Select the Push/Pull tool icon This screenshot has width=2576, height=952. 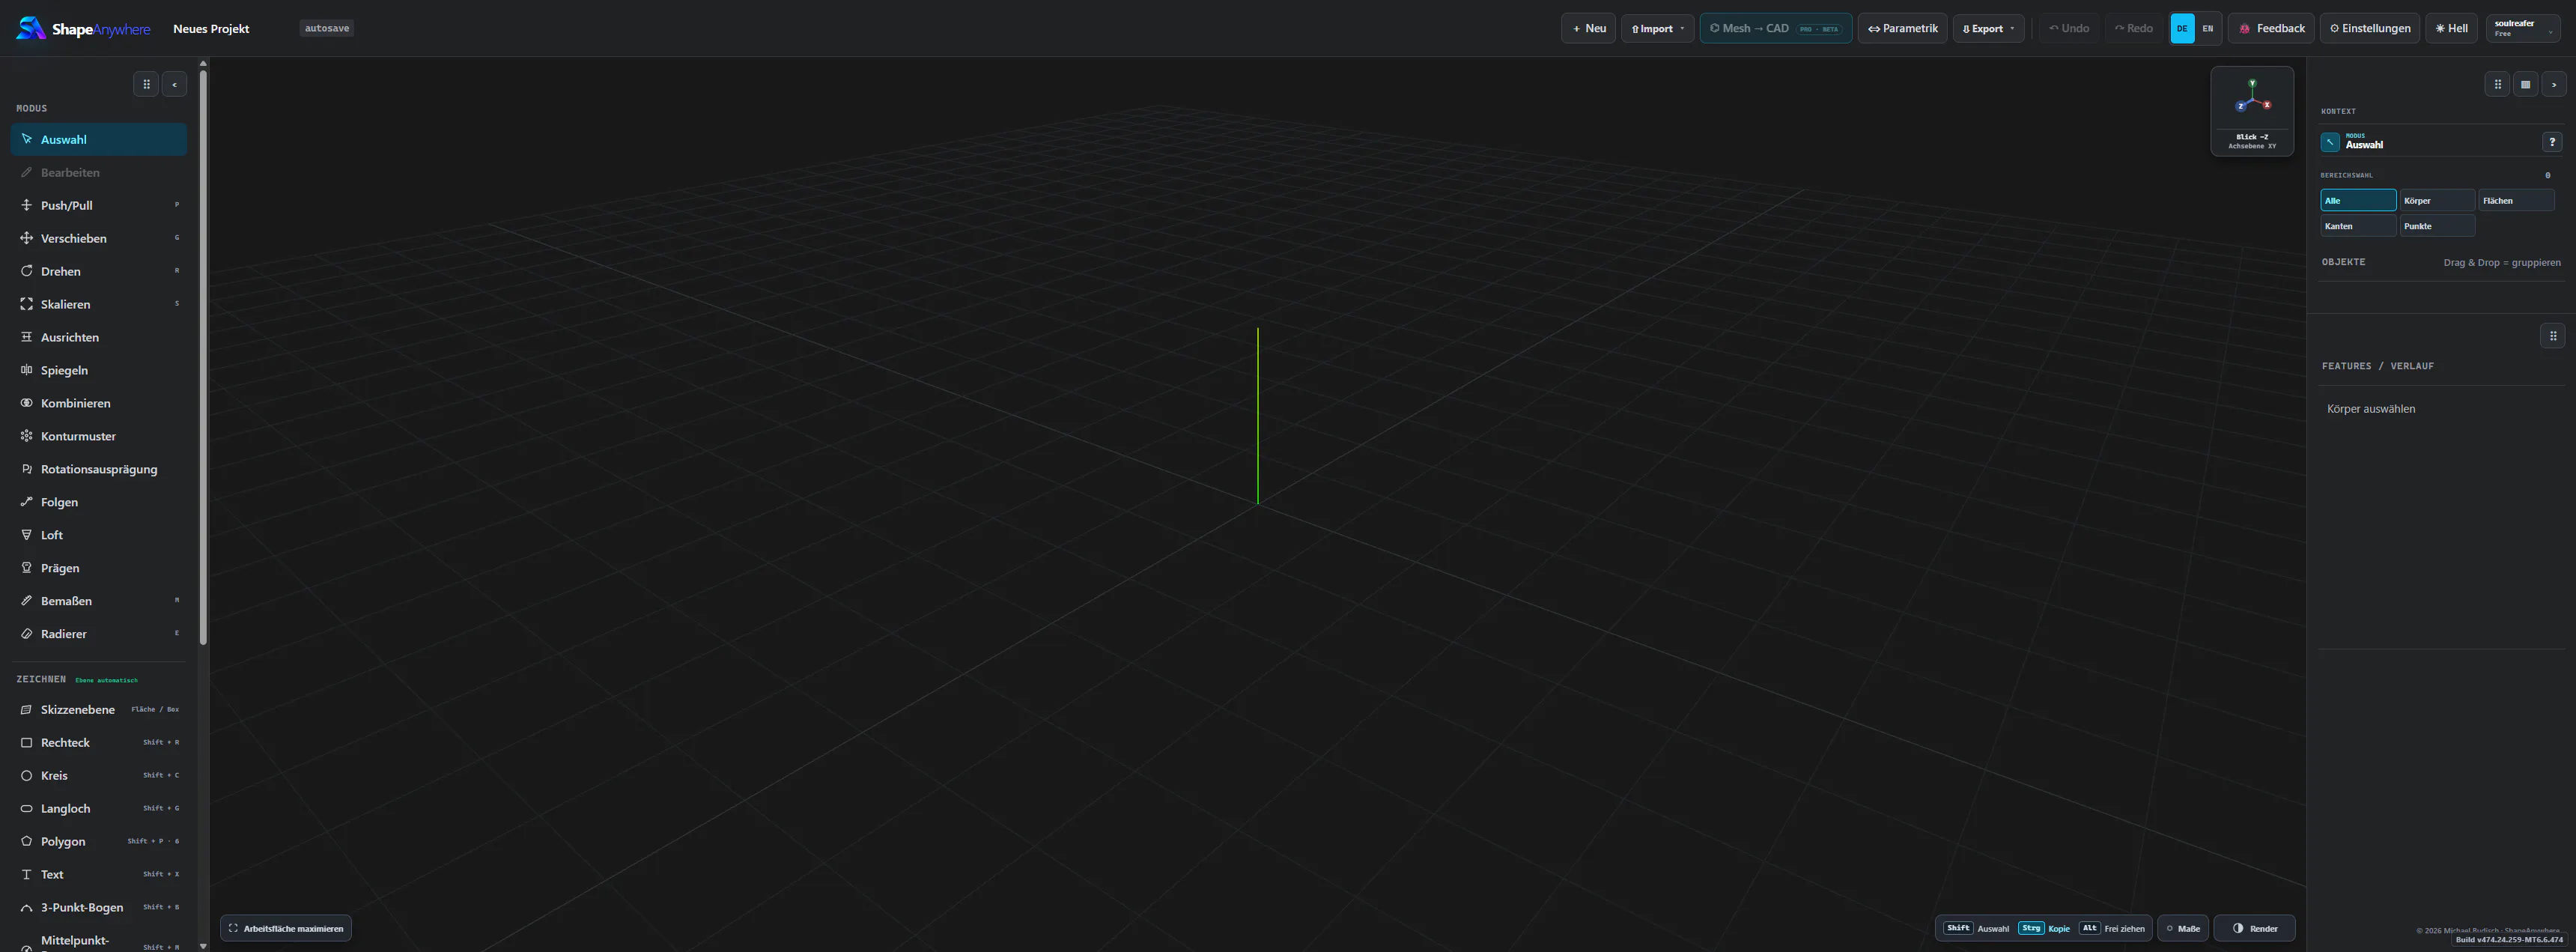(x=26, y=205)
